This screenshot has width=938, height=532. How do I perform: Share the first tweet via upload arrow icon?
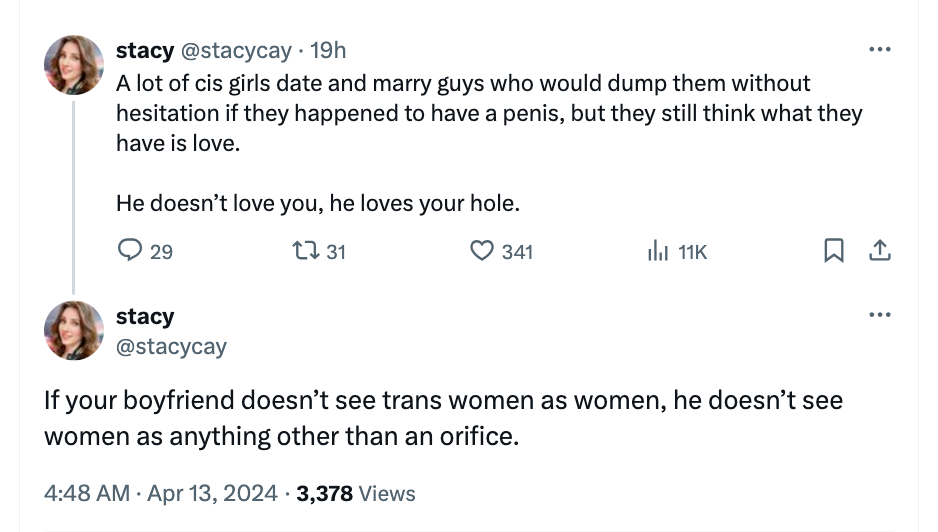(x=880, y=252)
